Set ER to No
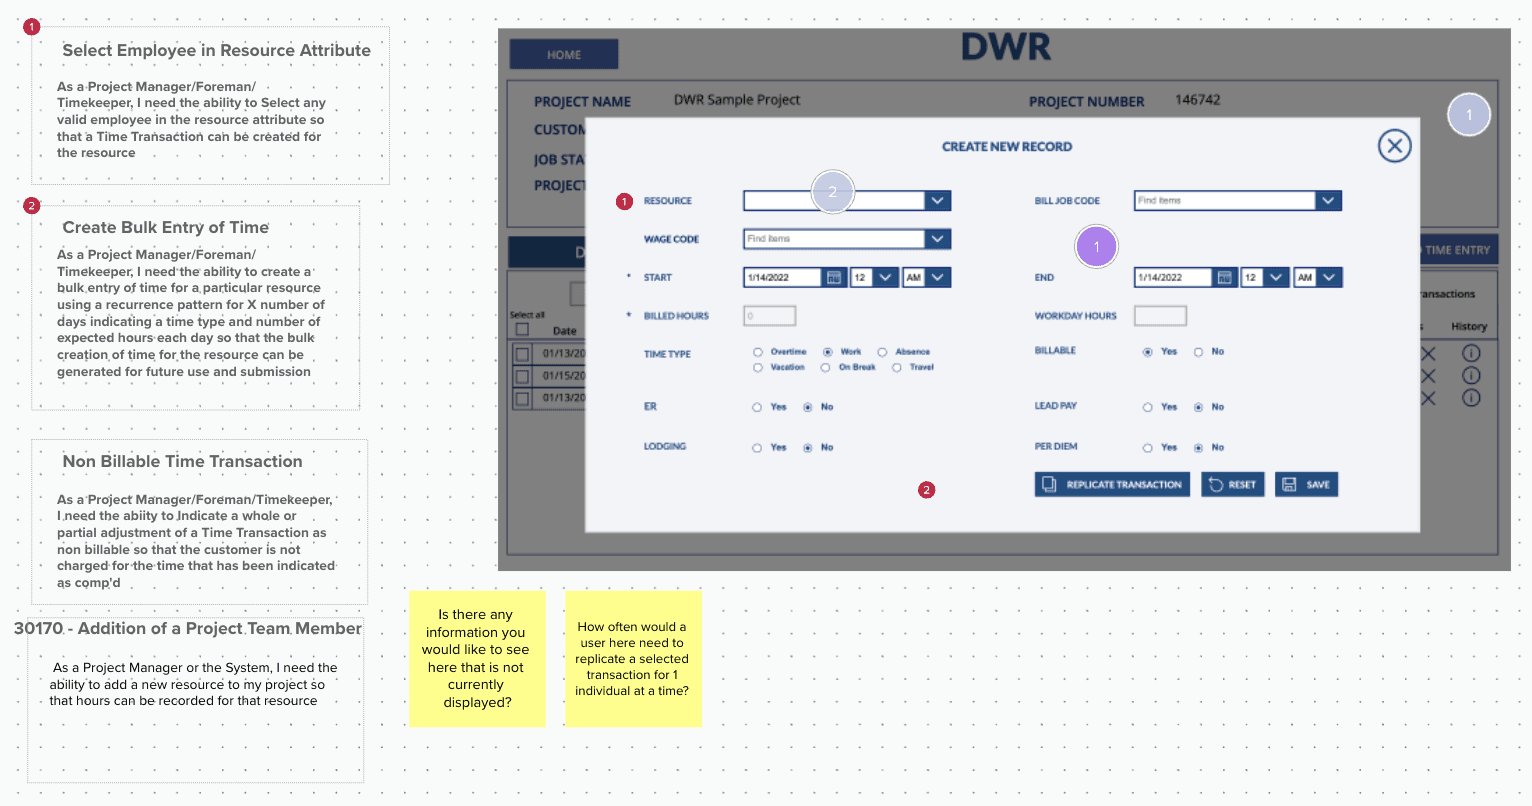The width and height of the screenshot is (1532, 806). [x=807, y=407]
